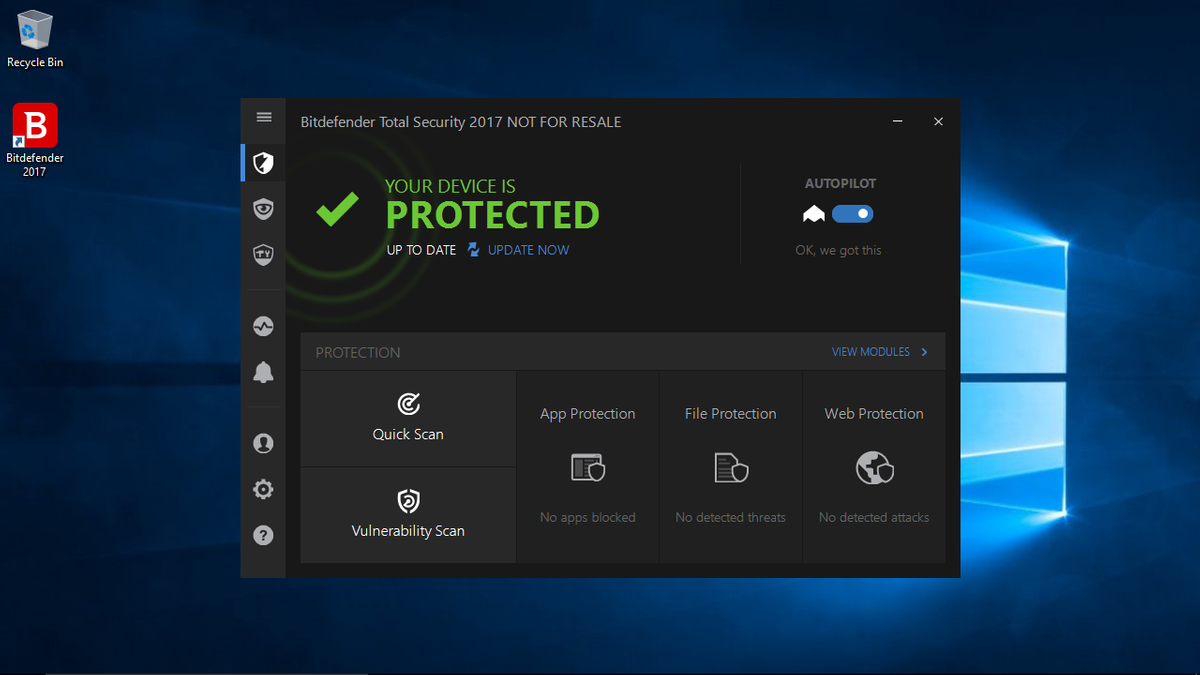Image resolution: width=1200 pixels, height=675 pixels.
Task: Click the App Protection icon
Action: tap(588, 467)
